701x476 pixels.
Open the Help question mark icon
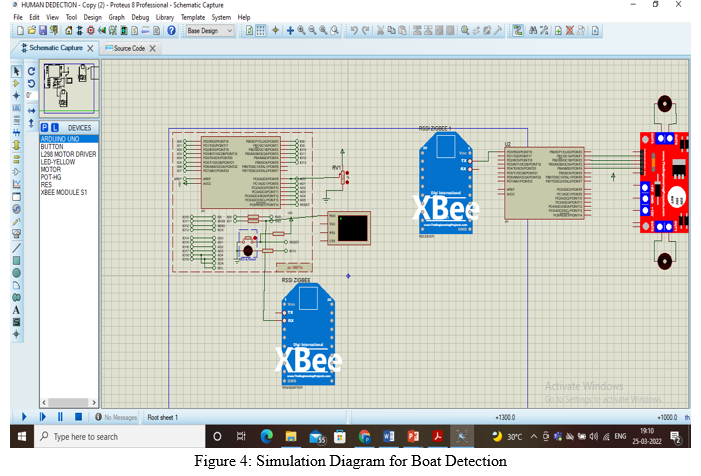click(x=172, y=31)
